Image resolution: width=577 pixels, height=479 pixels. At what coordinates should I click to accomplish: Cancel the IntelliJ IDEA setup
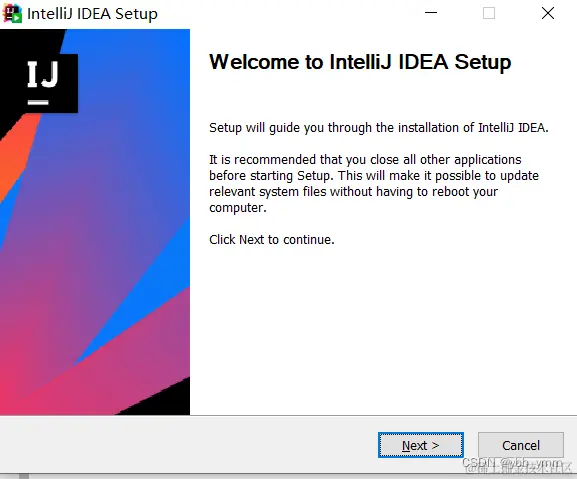coord(521,445)
